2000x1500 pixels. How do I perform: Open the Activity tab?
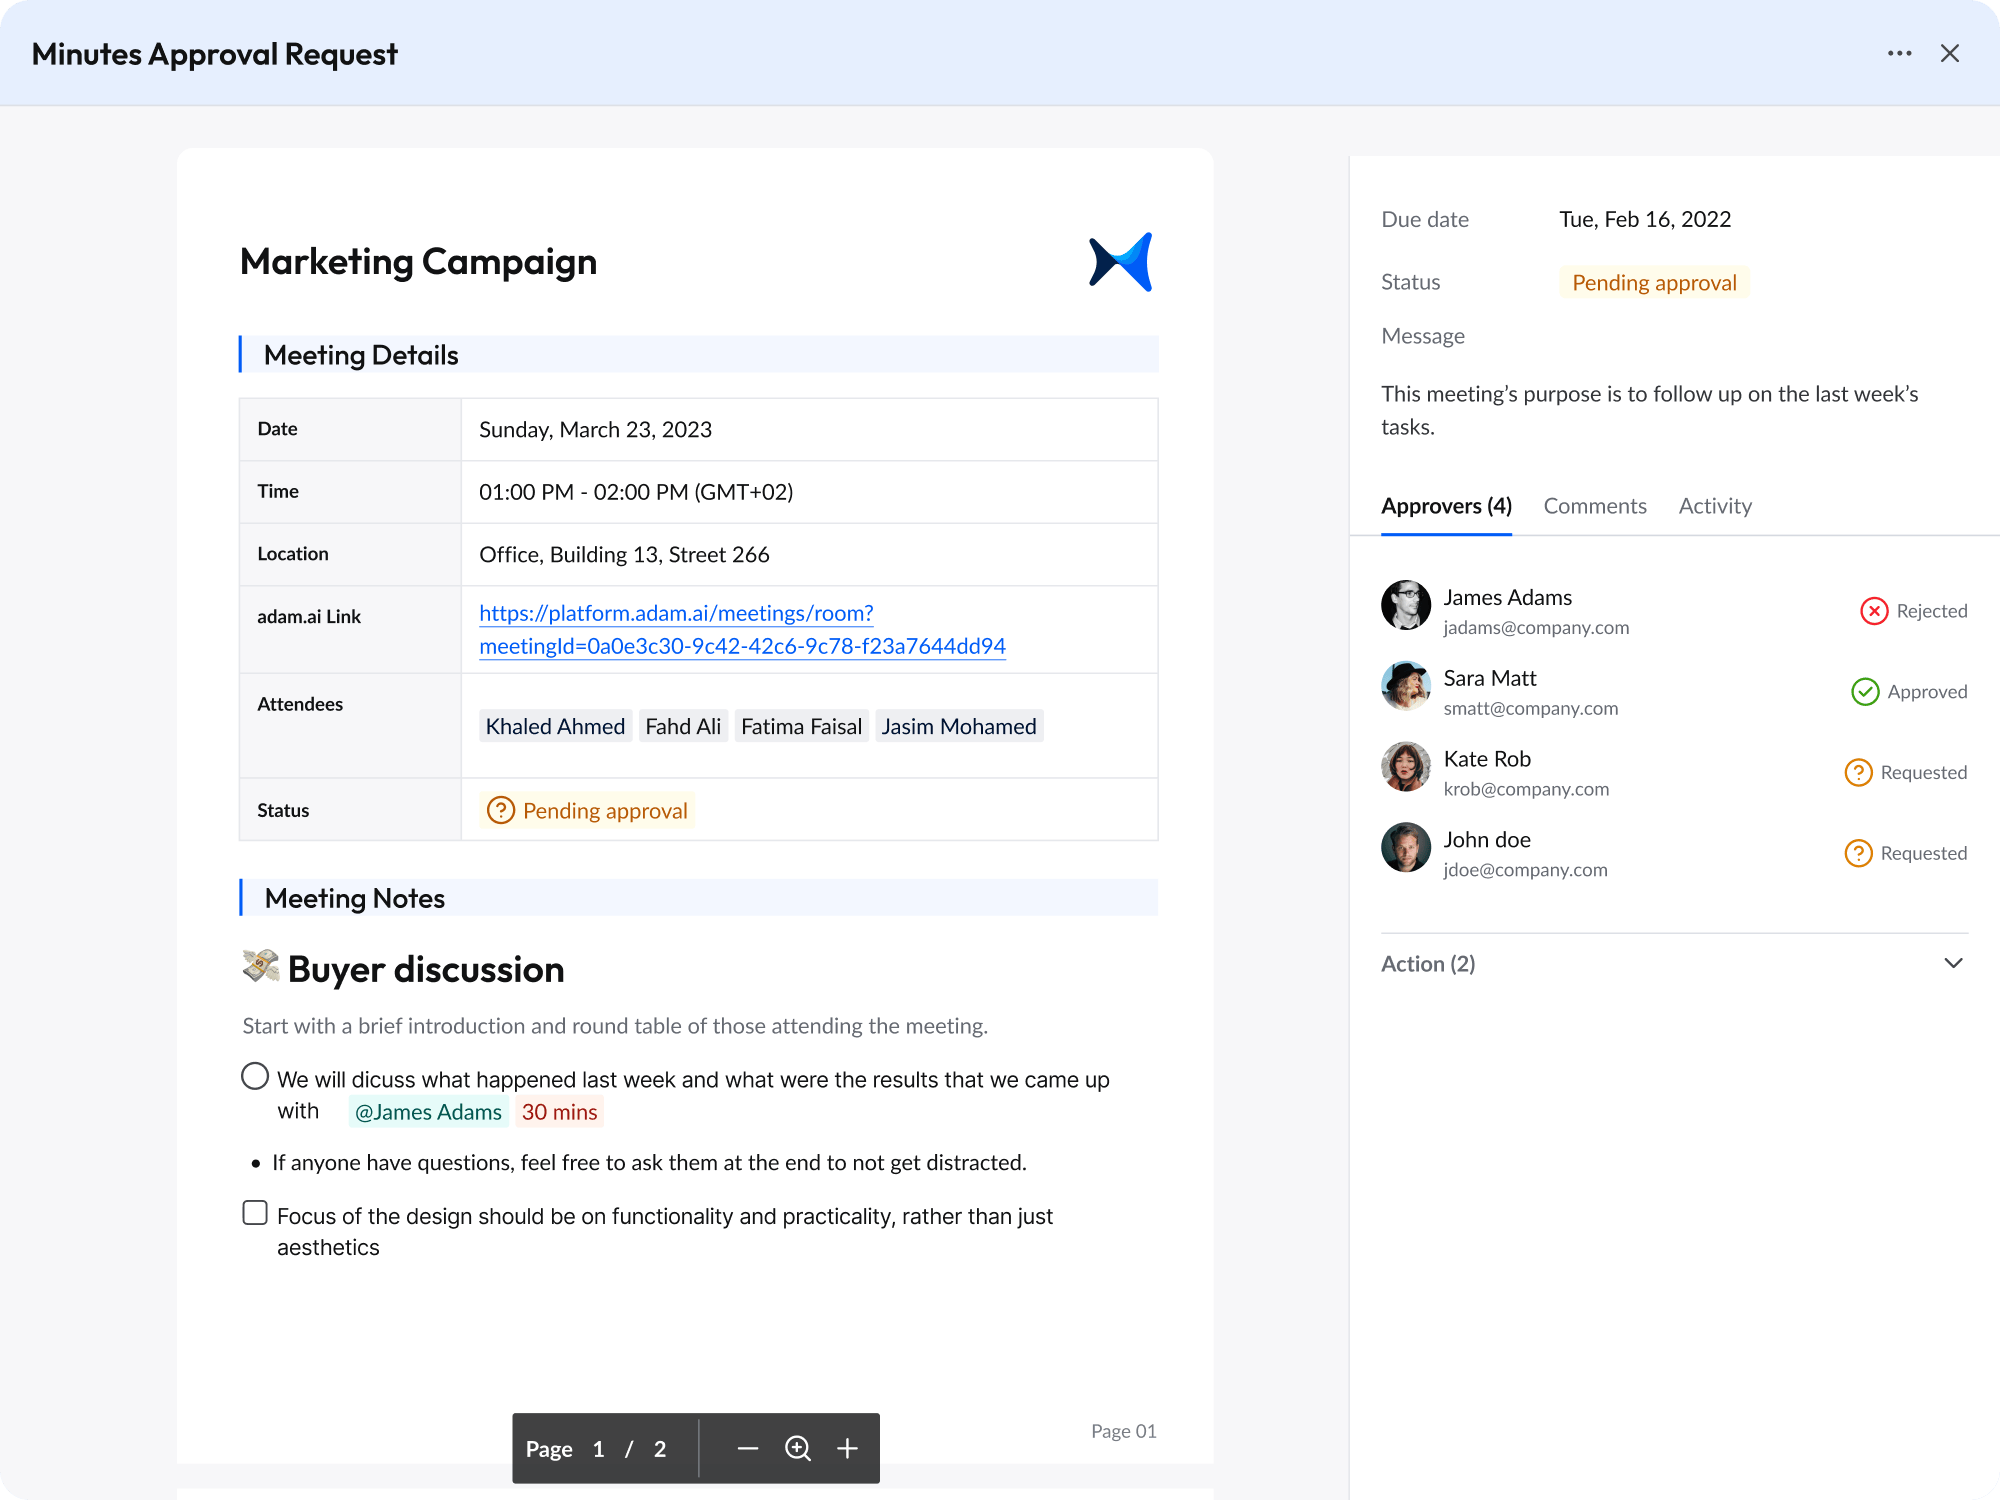tap(1714, 506)
